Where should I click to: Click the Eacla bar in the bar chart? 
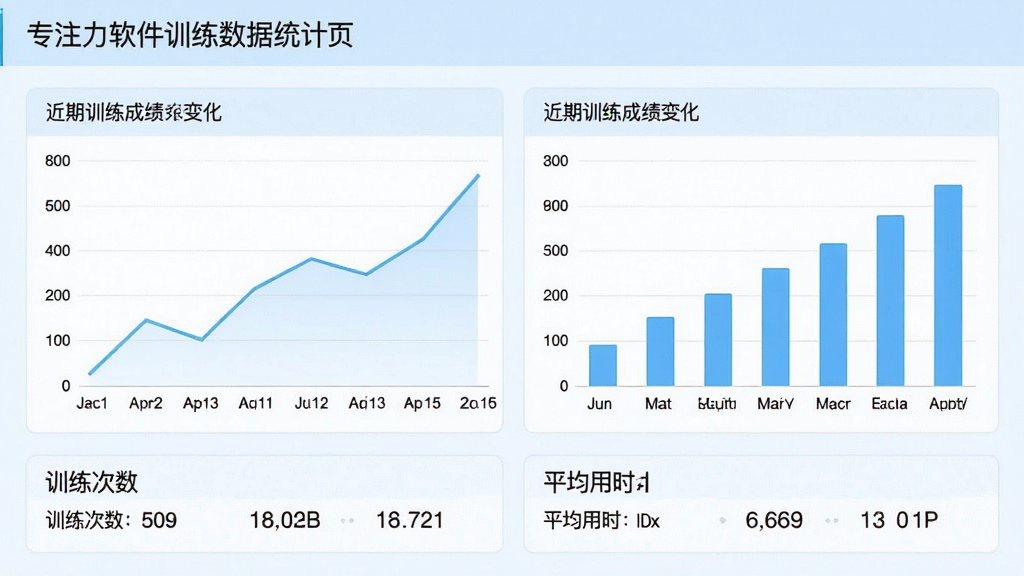pos(890,300)
